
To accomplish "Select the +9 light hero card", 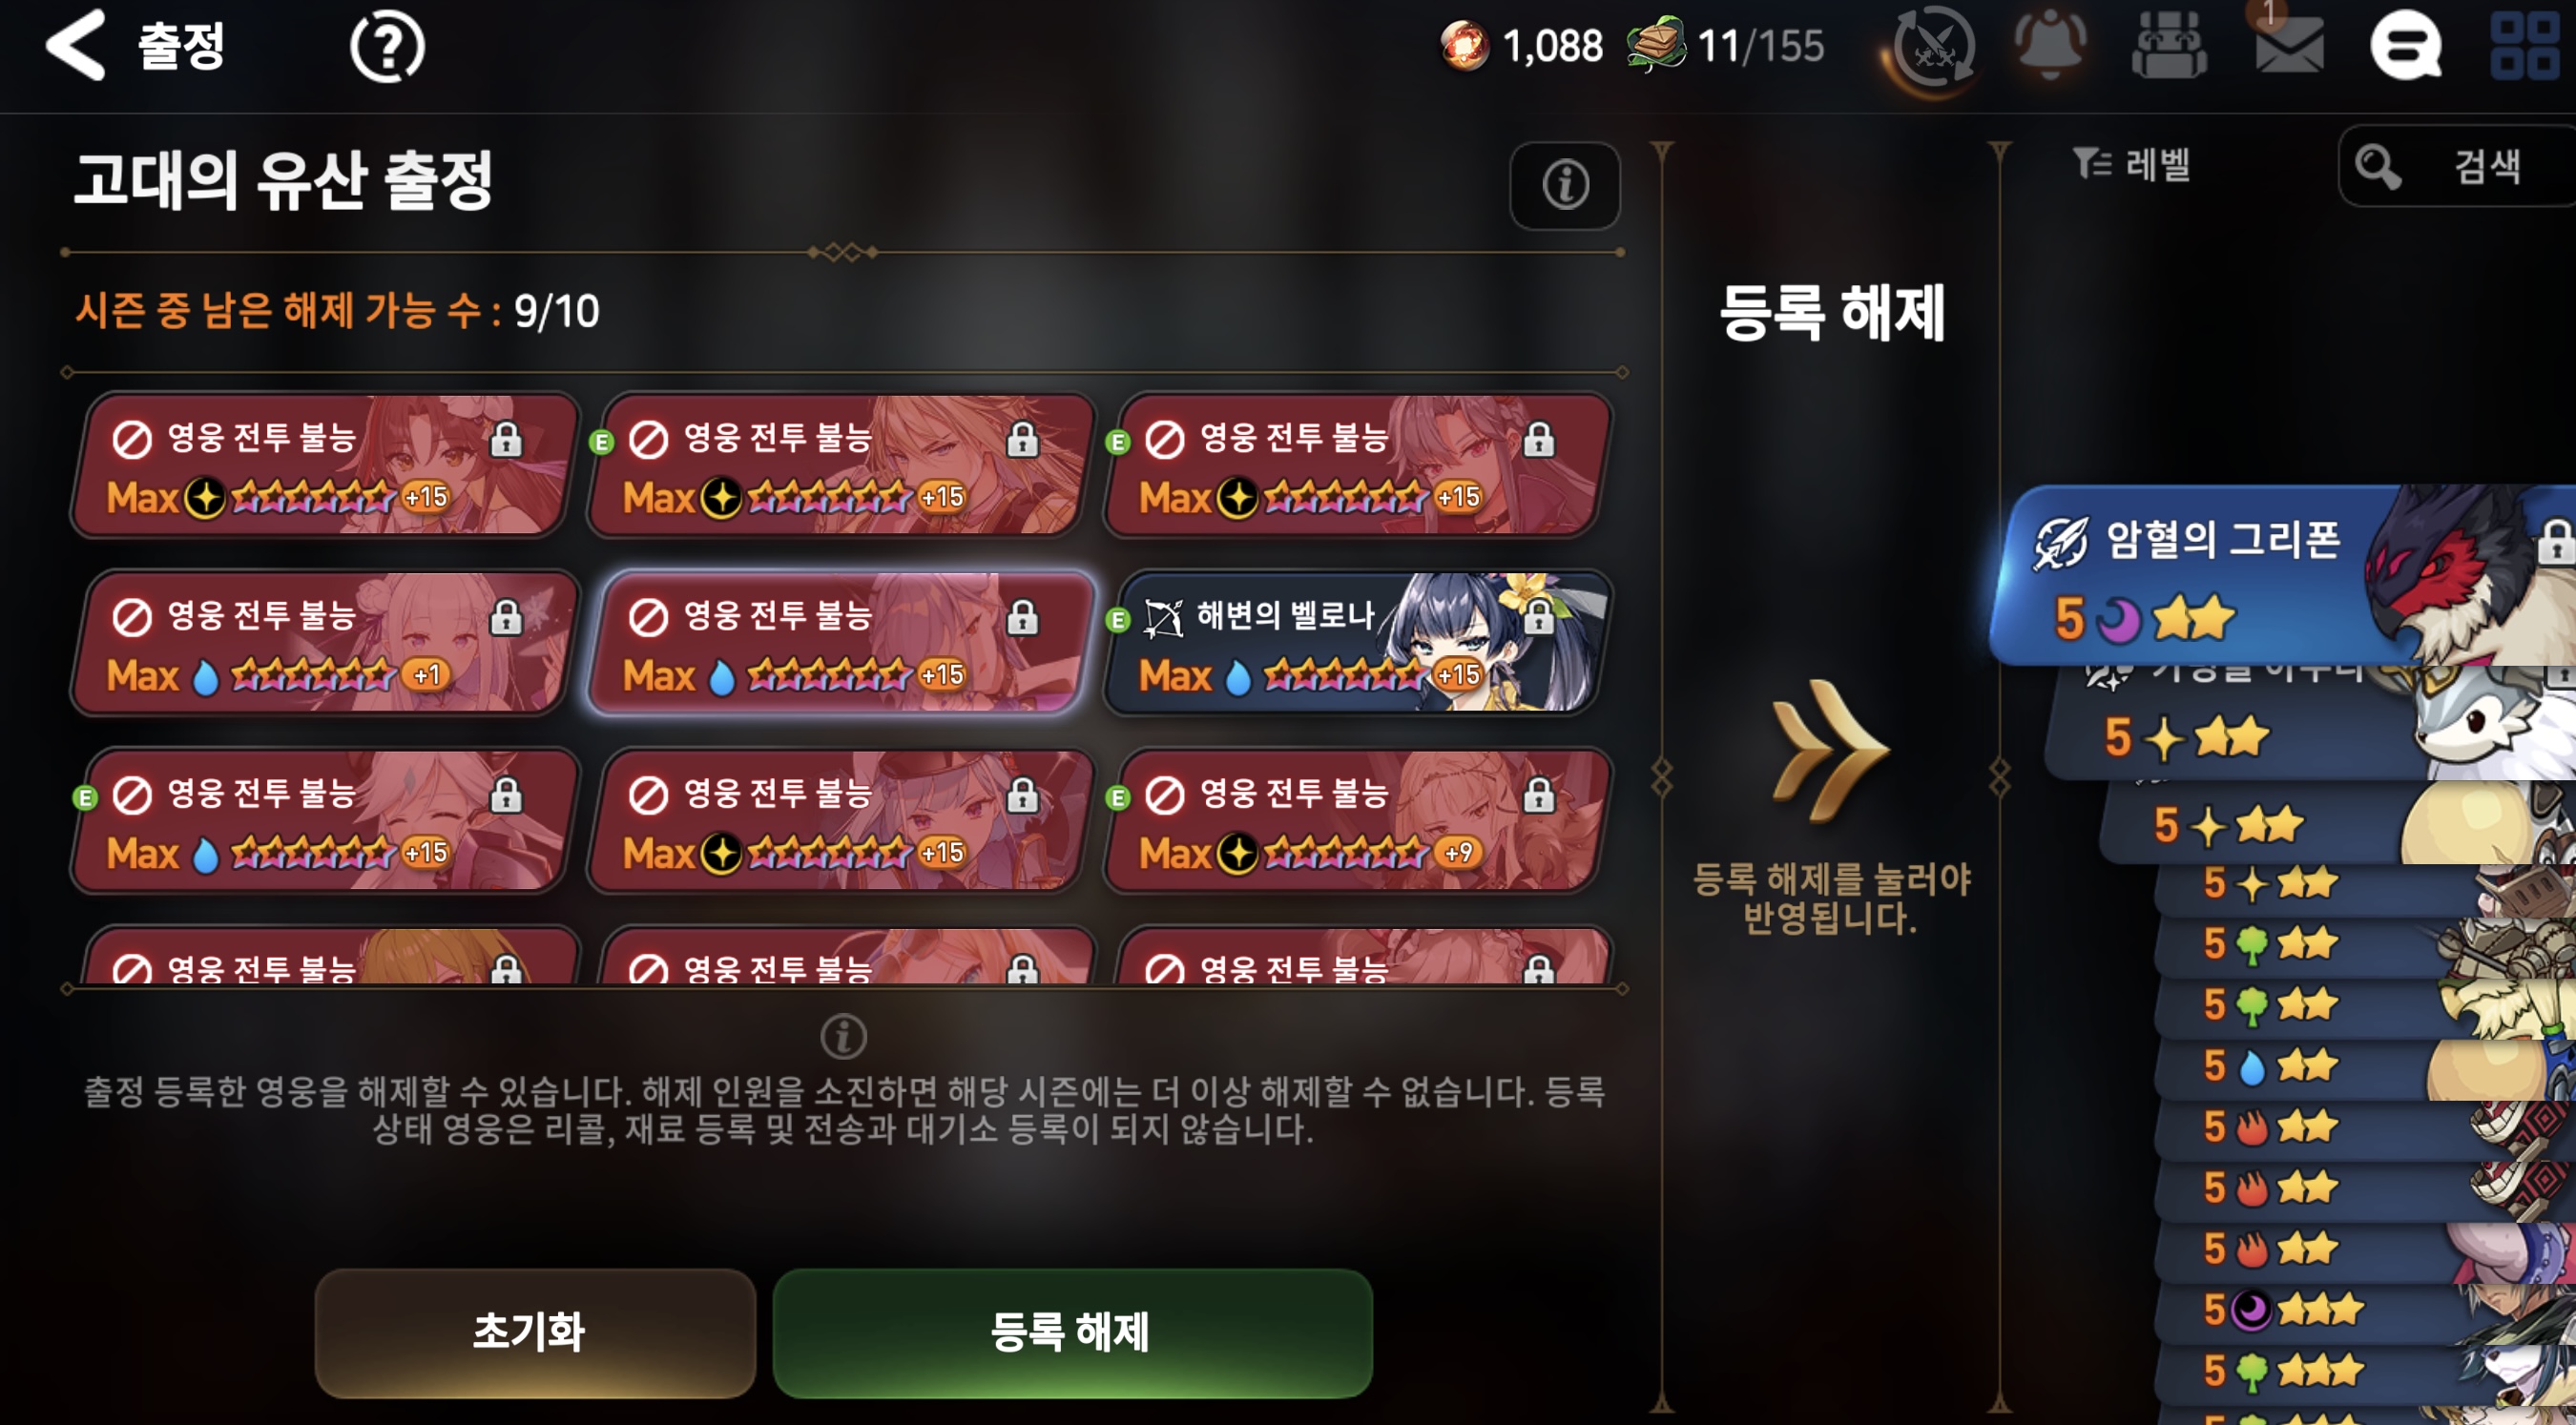I will (1357, 821).
